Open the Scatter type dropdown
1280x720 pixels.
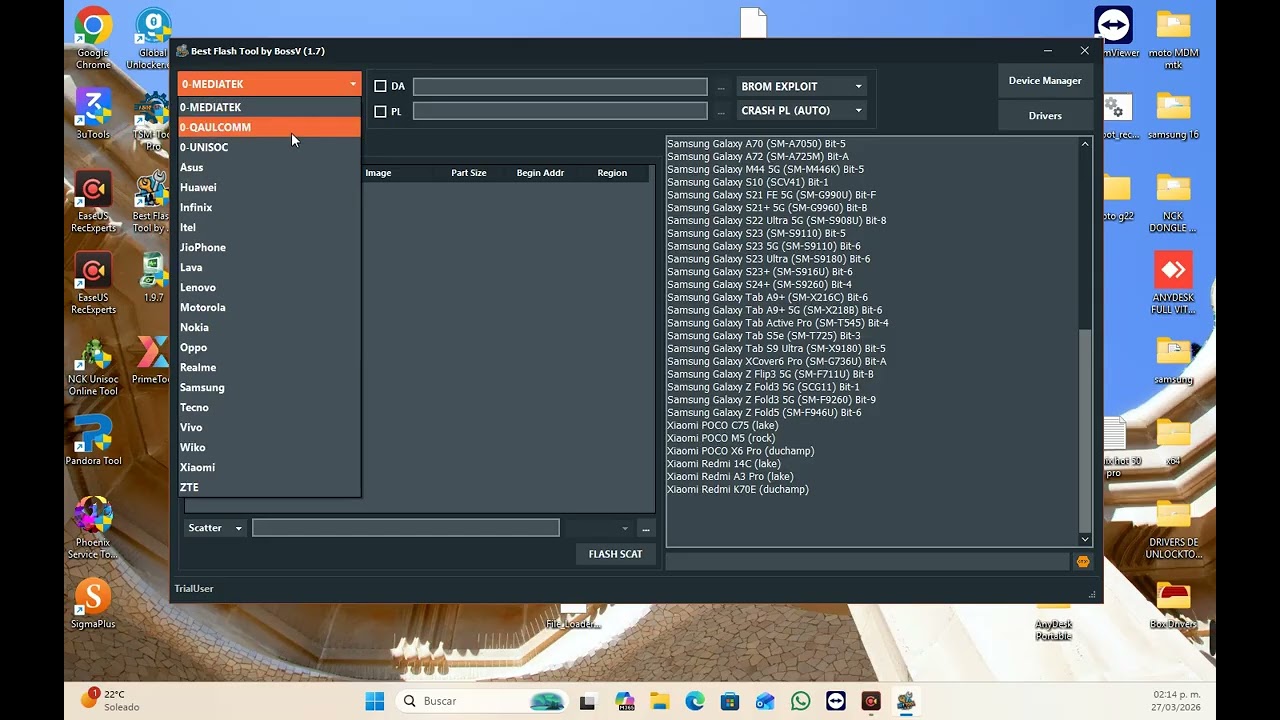pyautogui.click(x=214, y=528)
